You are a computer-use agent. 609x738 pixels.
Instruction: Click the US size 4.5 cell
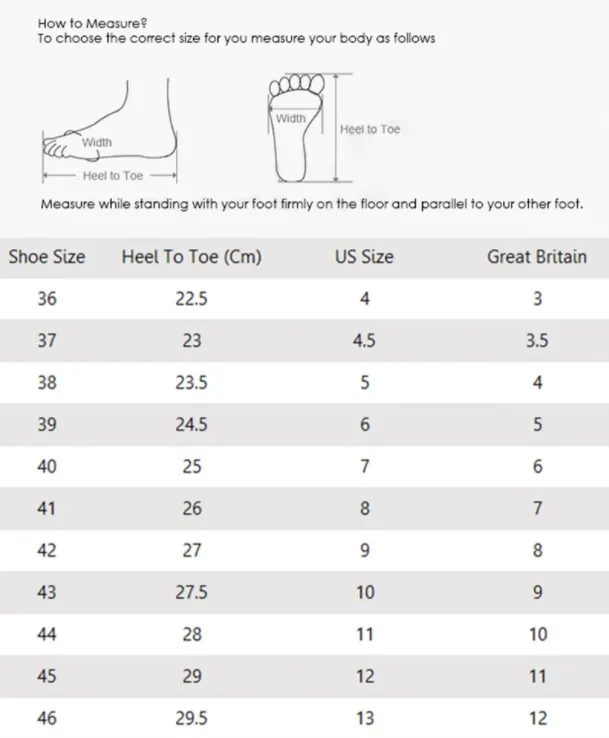click(364, 340)
